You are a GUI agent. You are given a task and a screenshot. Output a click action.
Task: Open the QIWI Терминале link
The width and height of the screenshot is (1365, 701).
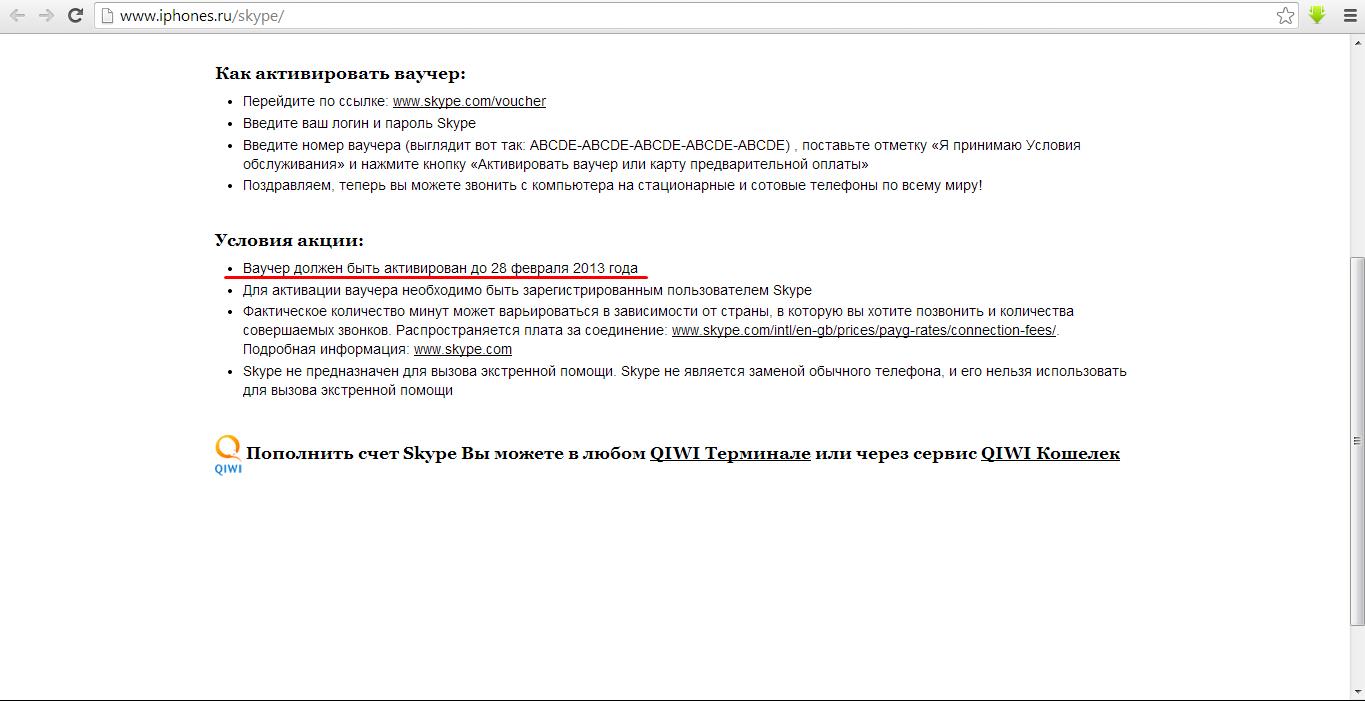[x=730, y=453]
